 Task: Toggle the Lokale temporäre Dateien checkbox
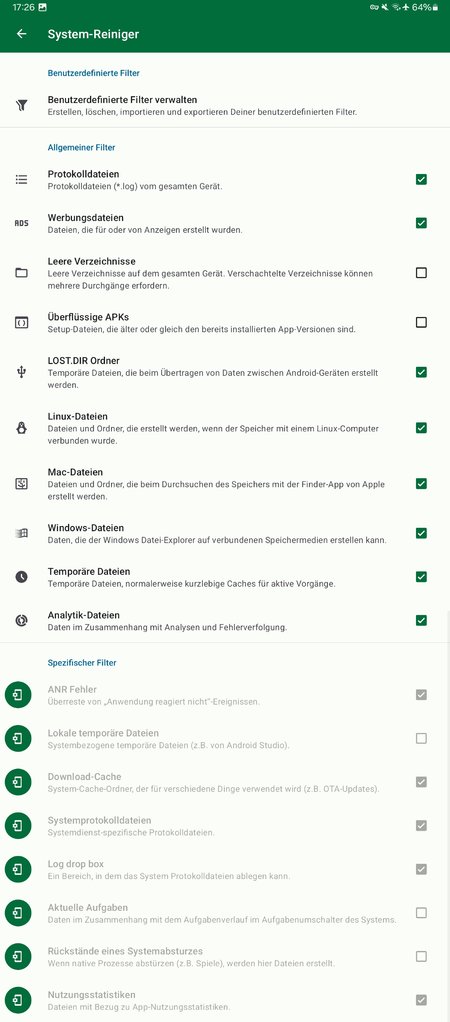[x=421, y=738]
